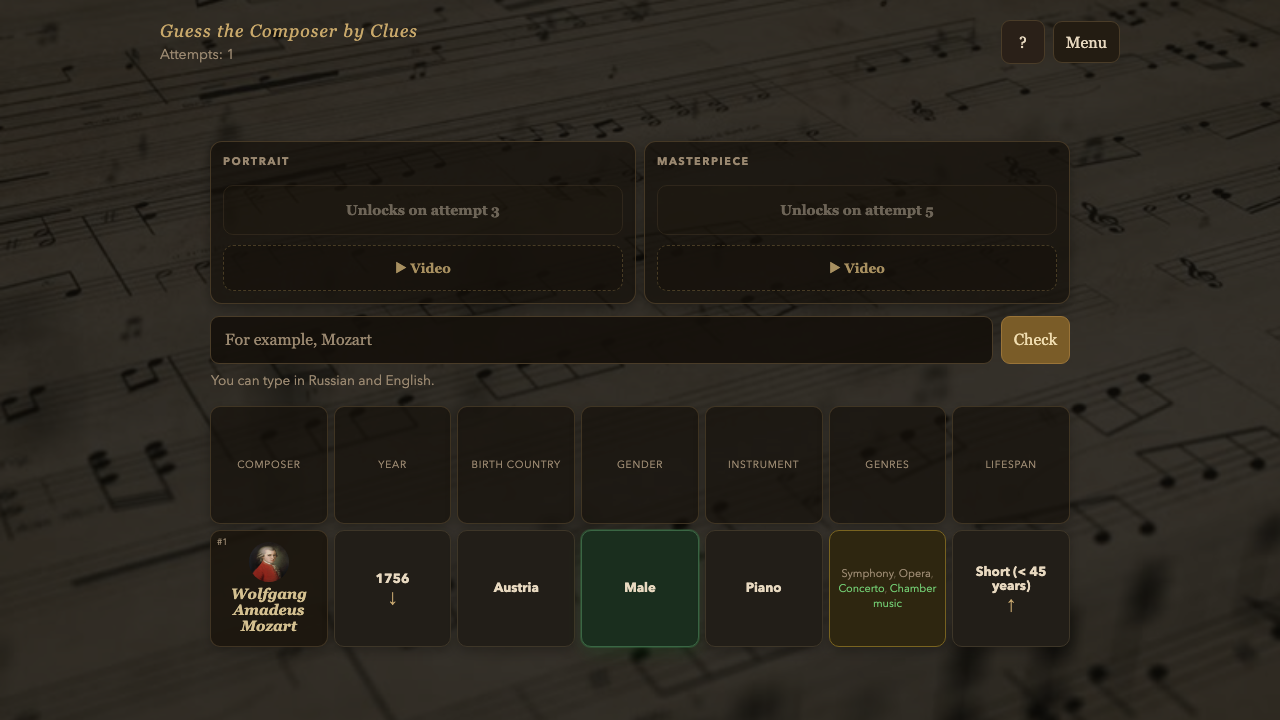Click the Piano instrument cell
Viewport: 1280px width, 720px height.
coord(763,588)
